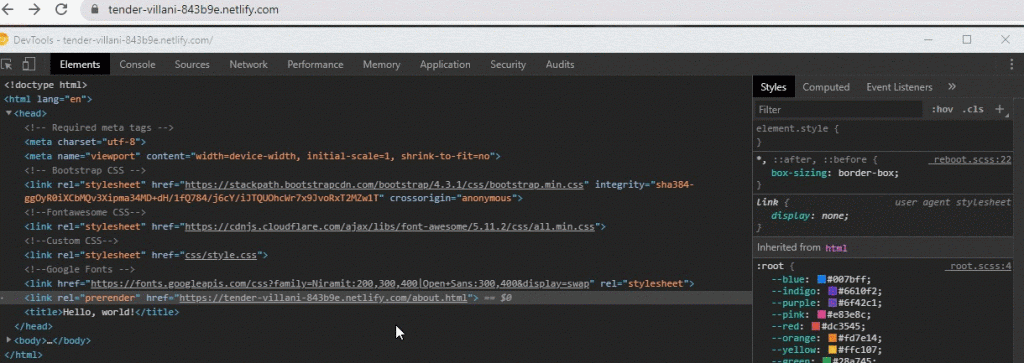Open _root.scss:4 source link
Image resolution: width=1024 pixels, height=363 pixels.
coord(978,266)
